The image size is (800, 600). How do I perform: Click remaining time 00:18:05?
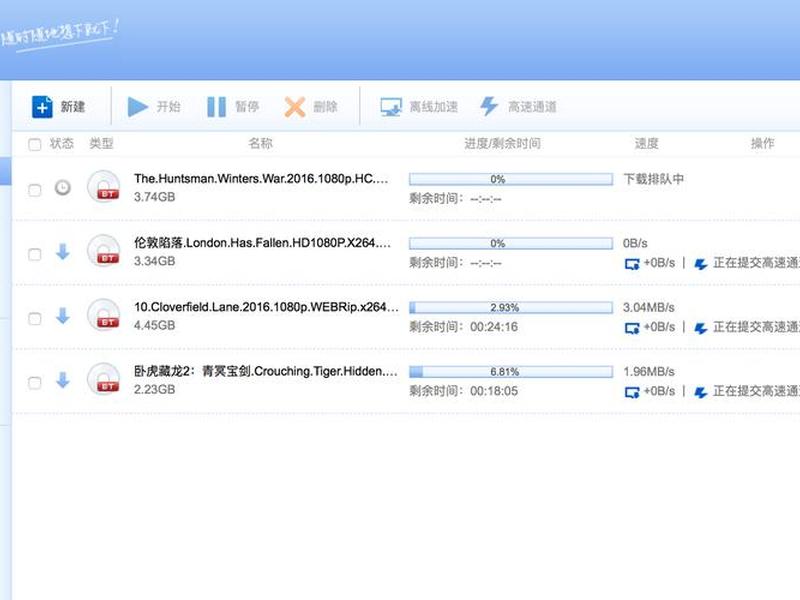[494, 391]
